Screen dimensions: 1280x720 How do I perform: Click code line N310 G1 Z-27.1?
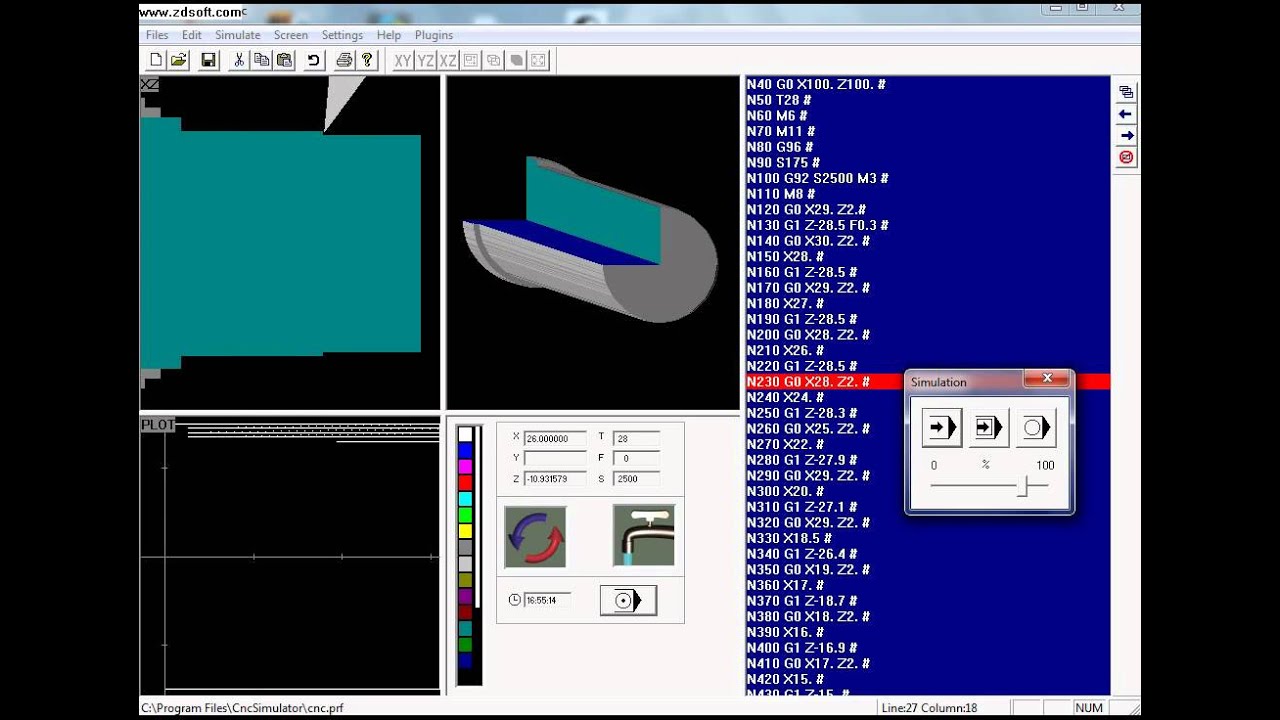(x=802, y=507)
